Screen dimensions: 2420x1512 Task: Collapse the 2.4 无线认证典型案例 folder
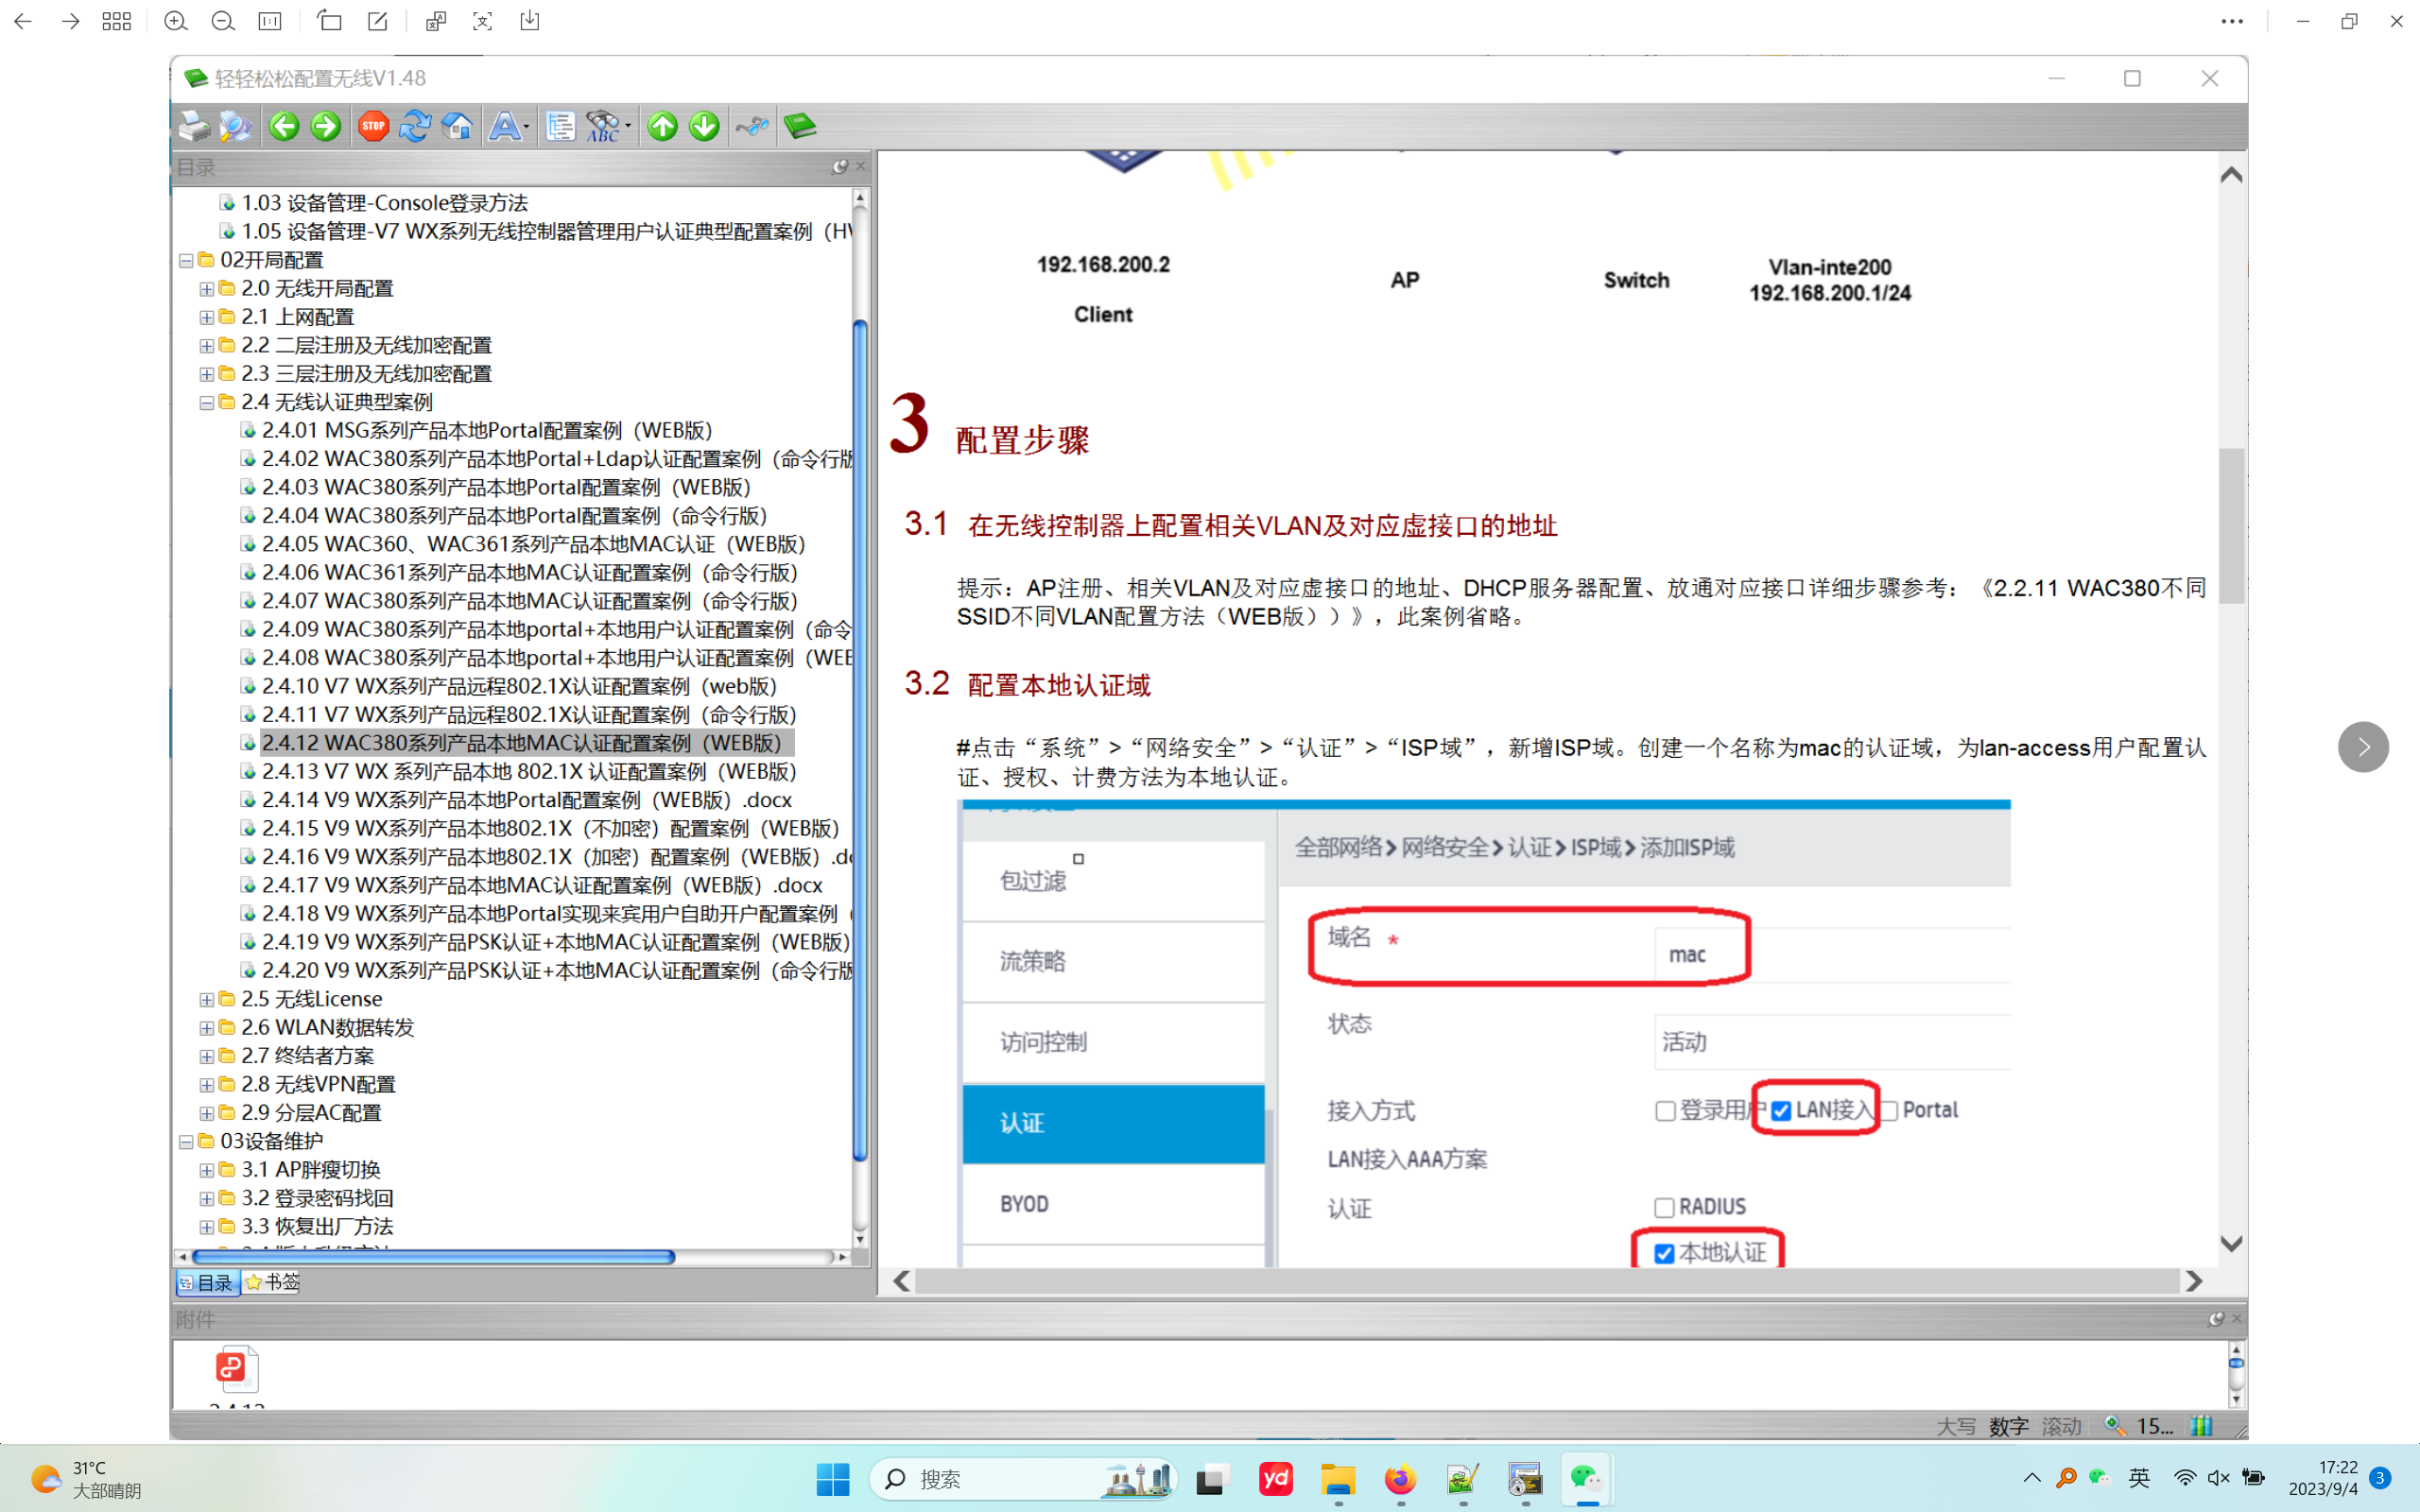coord(206,402)
